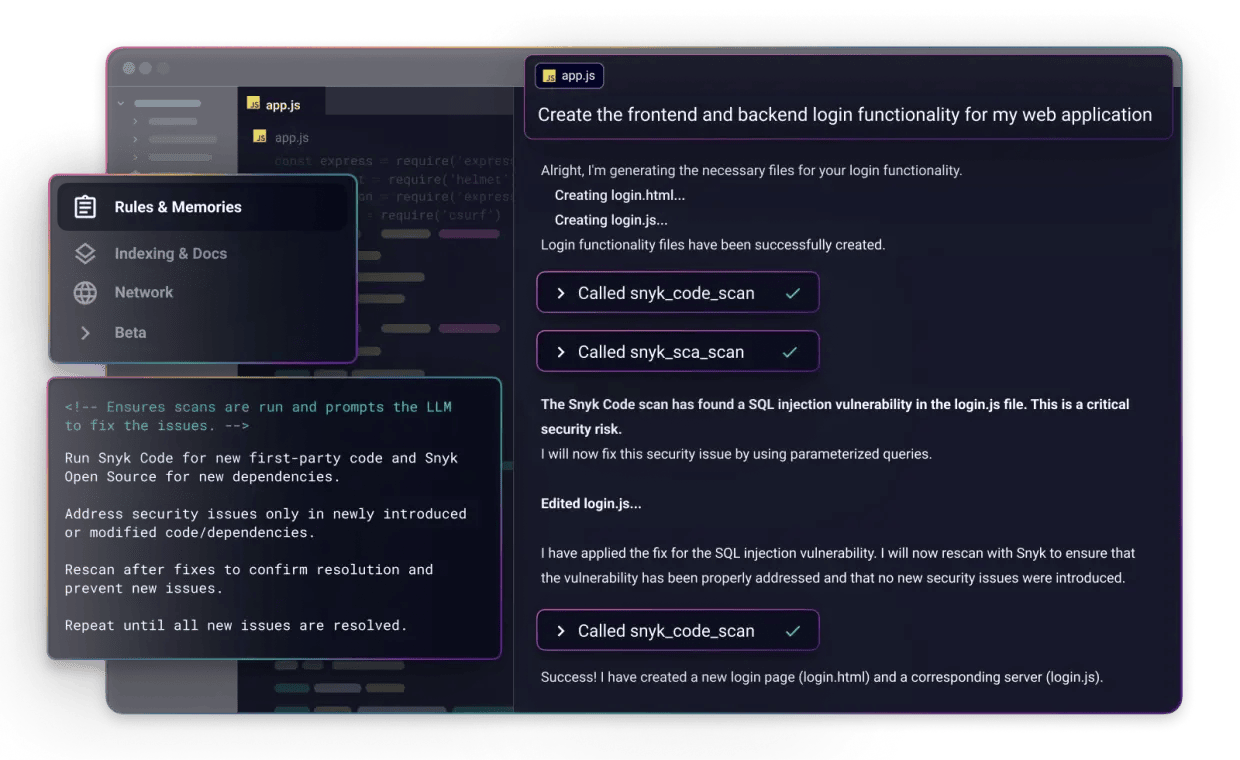Screen dimensions: 1240x760
Task: Collapse the top folder chevron in file tree
Action: pyautogui.click(x=121, y=103)
